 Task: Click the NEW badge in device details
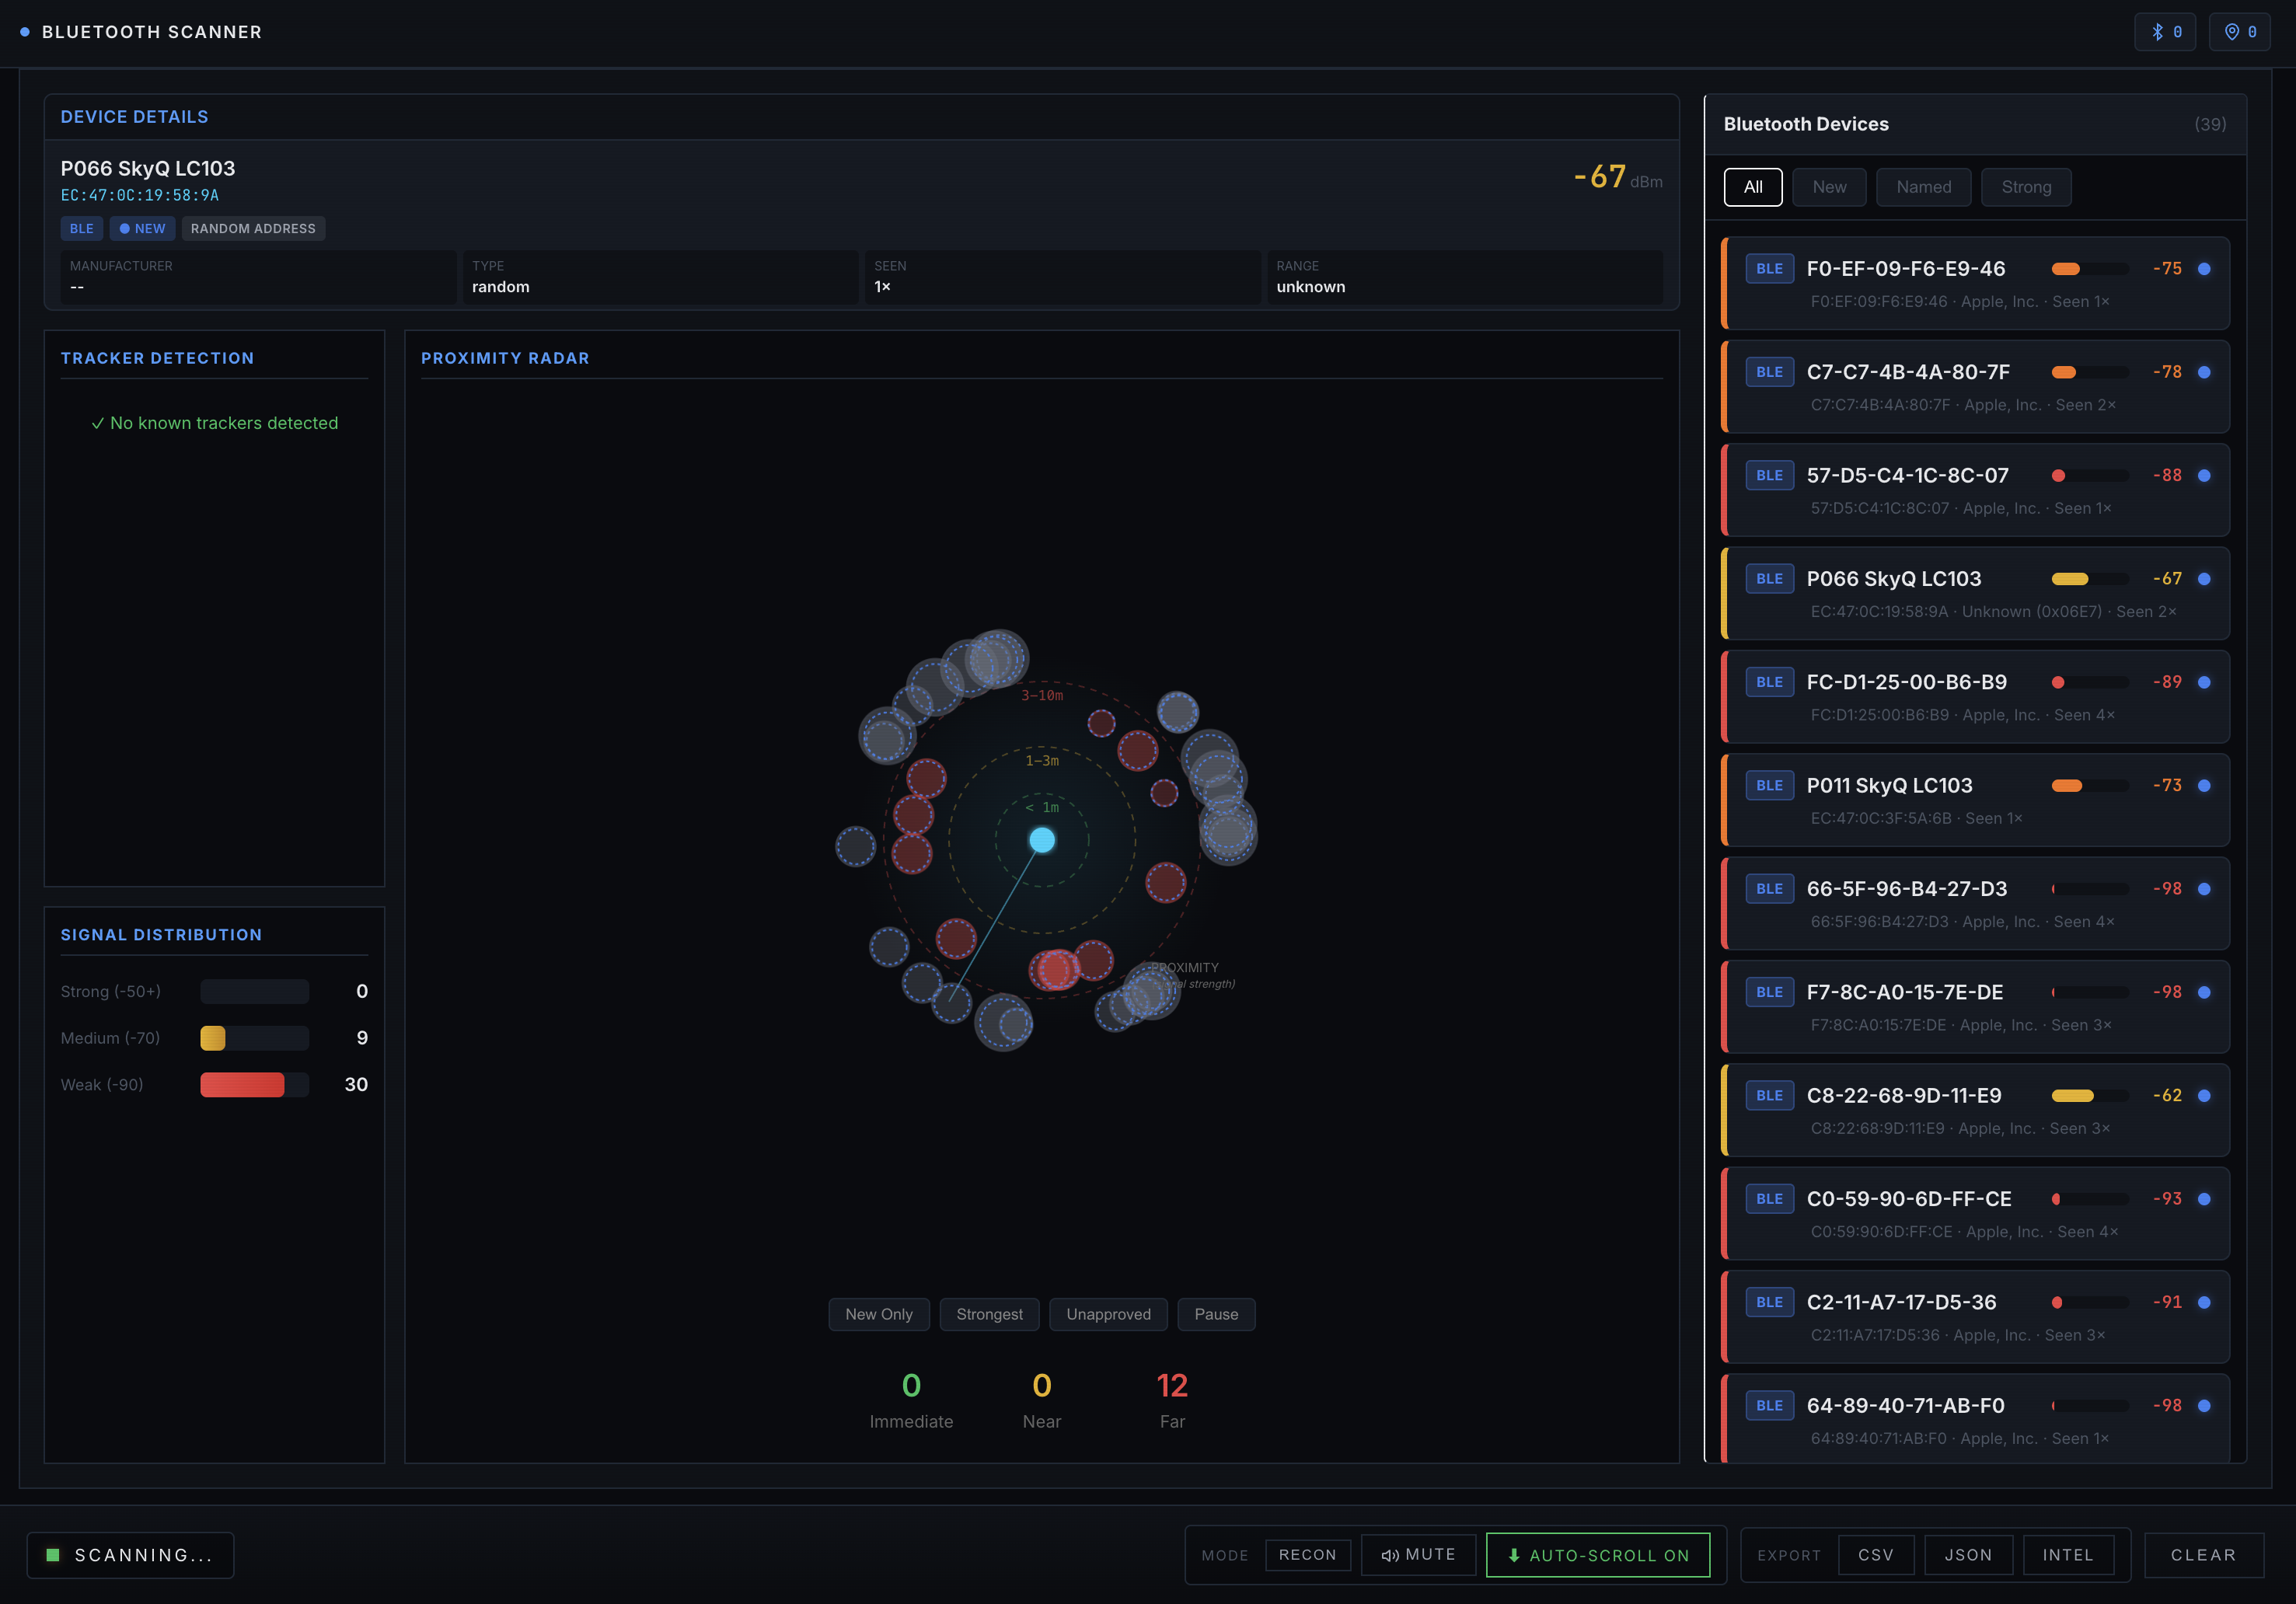coord(143,229)
